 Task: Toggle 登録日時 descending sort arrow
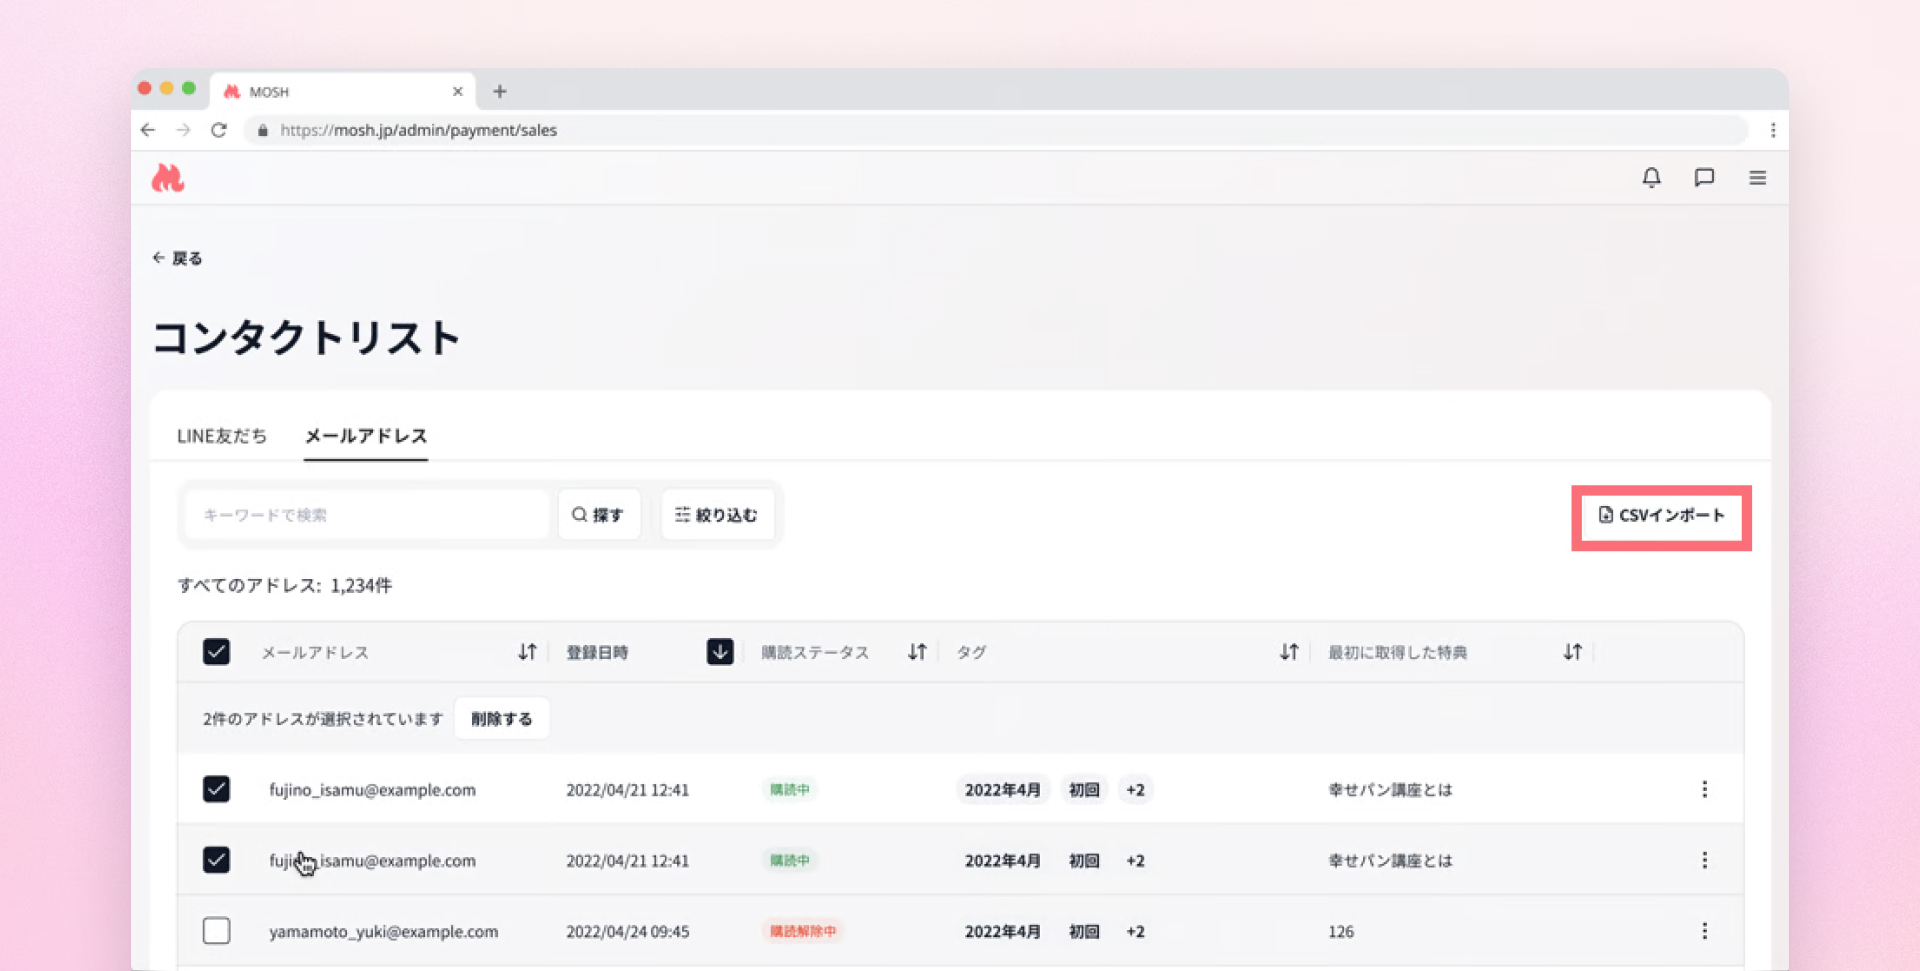(719, 652)
